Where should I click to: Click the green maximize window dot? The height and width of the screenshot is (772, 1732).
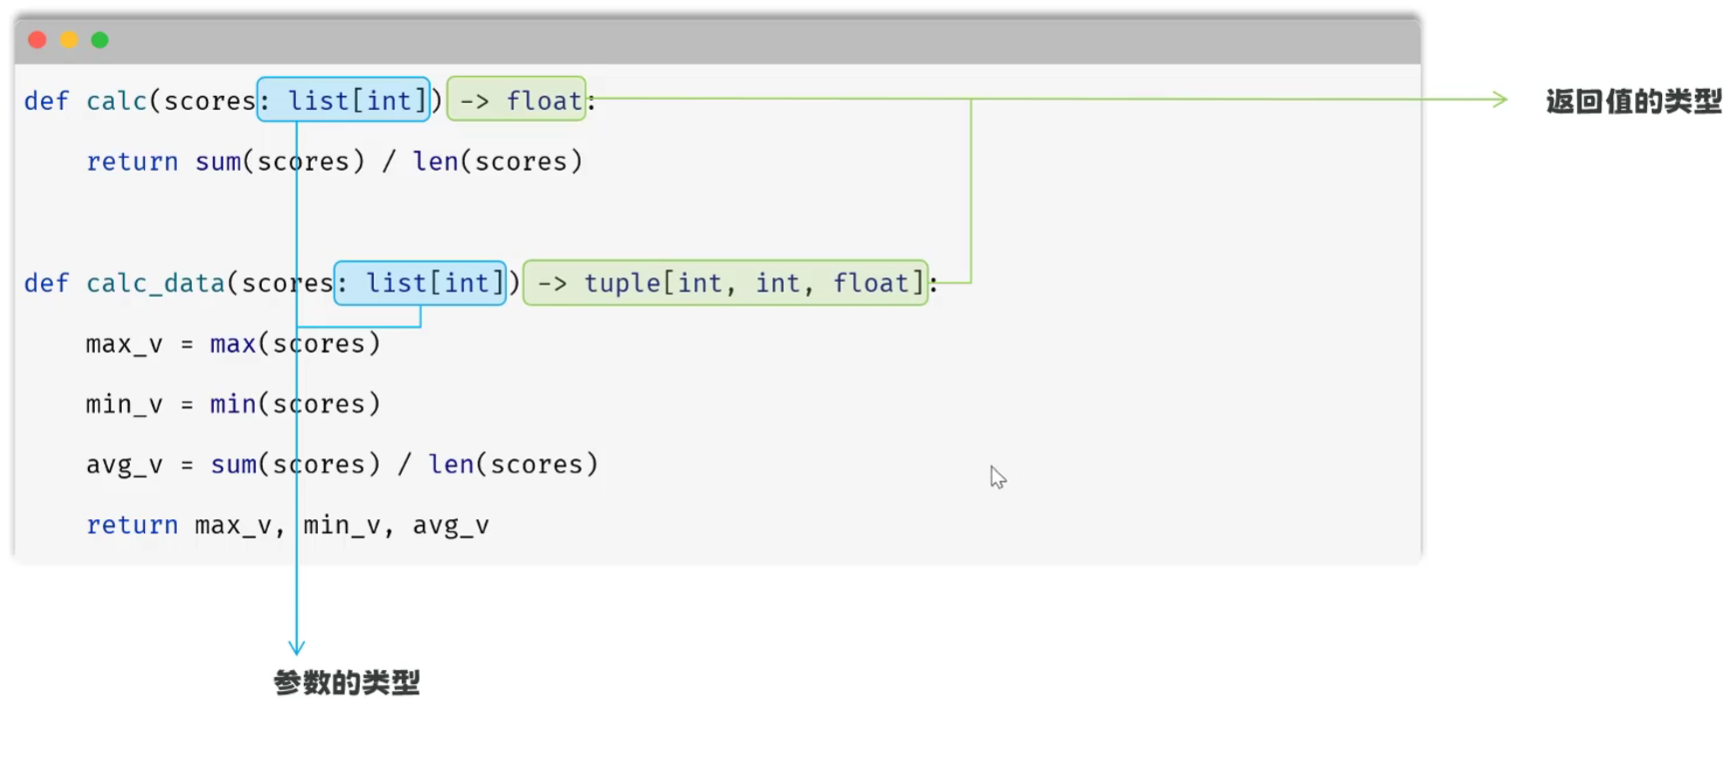pos(100,40)
